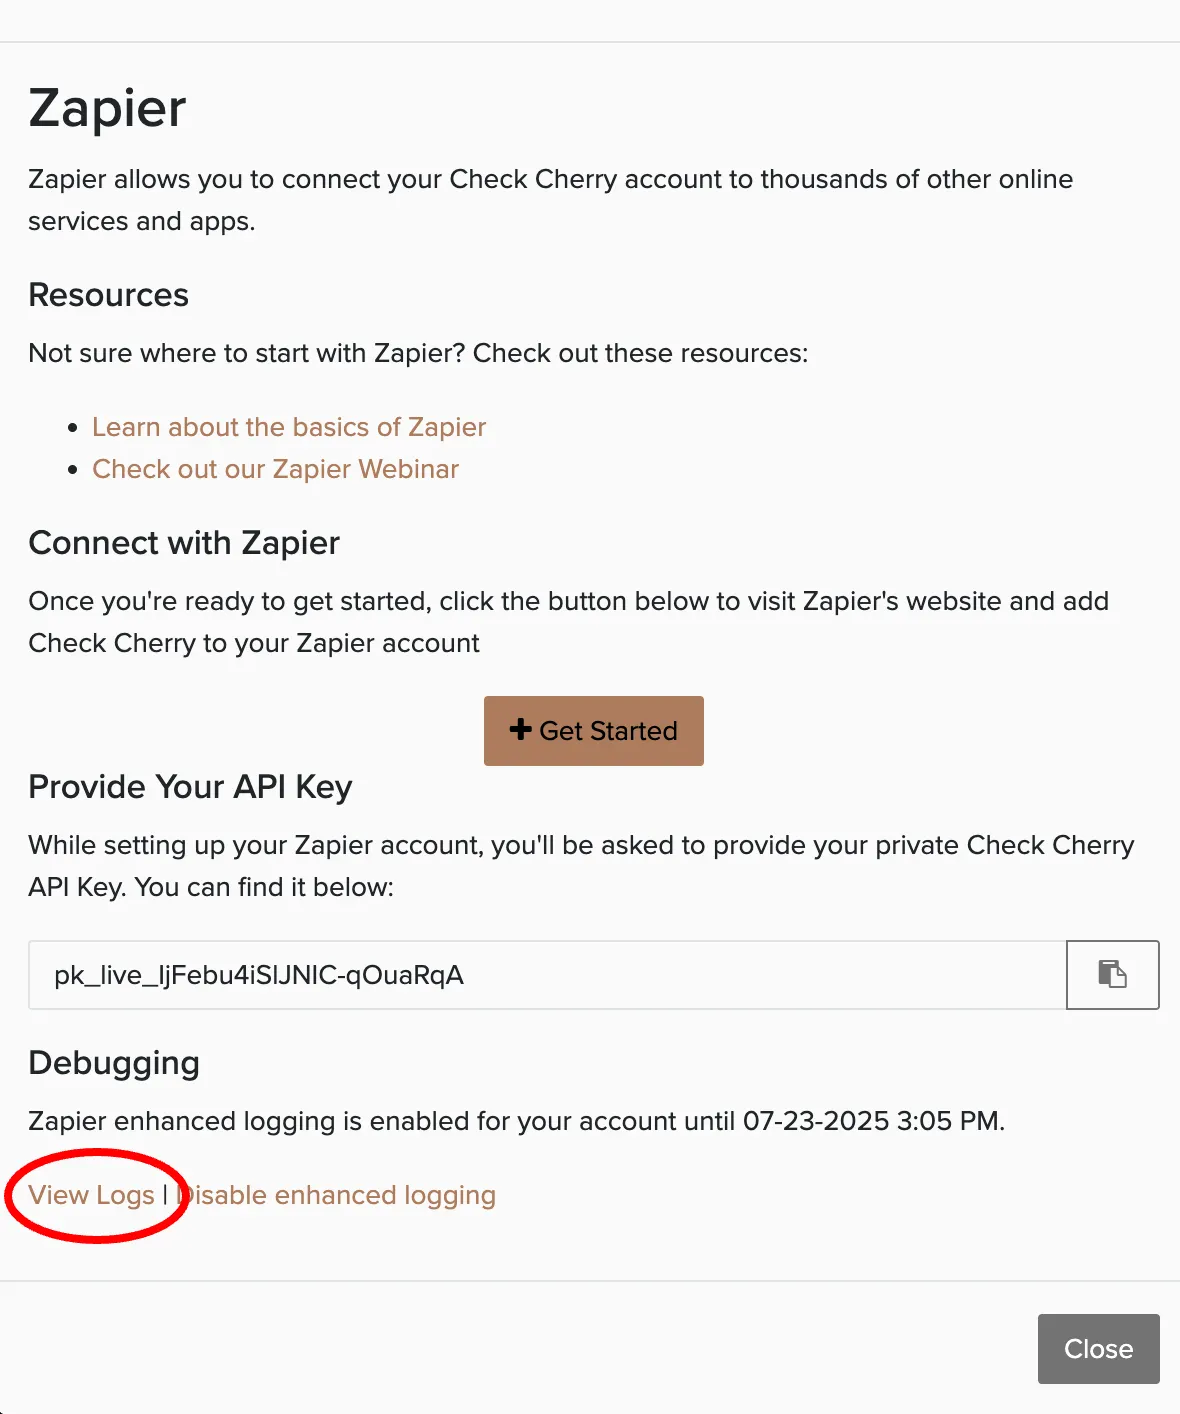Click the plus icon on Get Started
The height and width of the screenshot is (1414, 1180).
click(x=520, y=730)
